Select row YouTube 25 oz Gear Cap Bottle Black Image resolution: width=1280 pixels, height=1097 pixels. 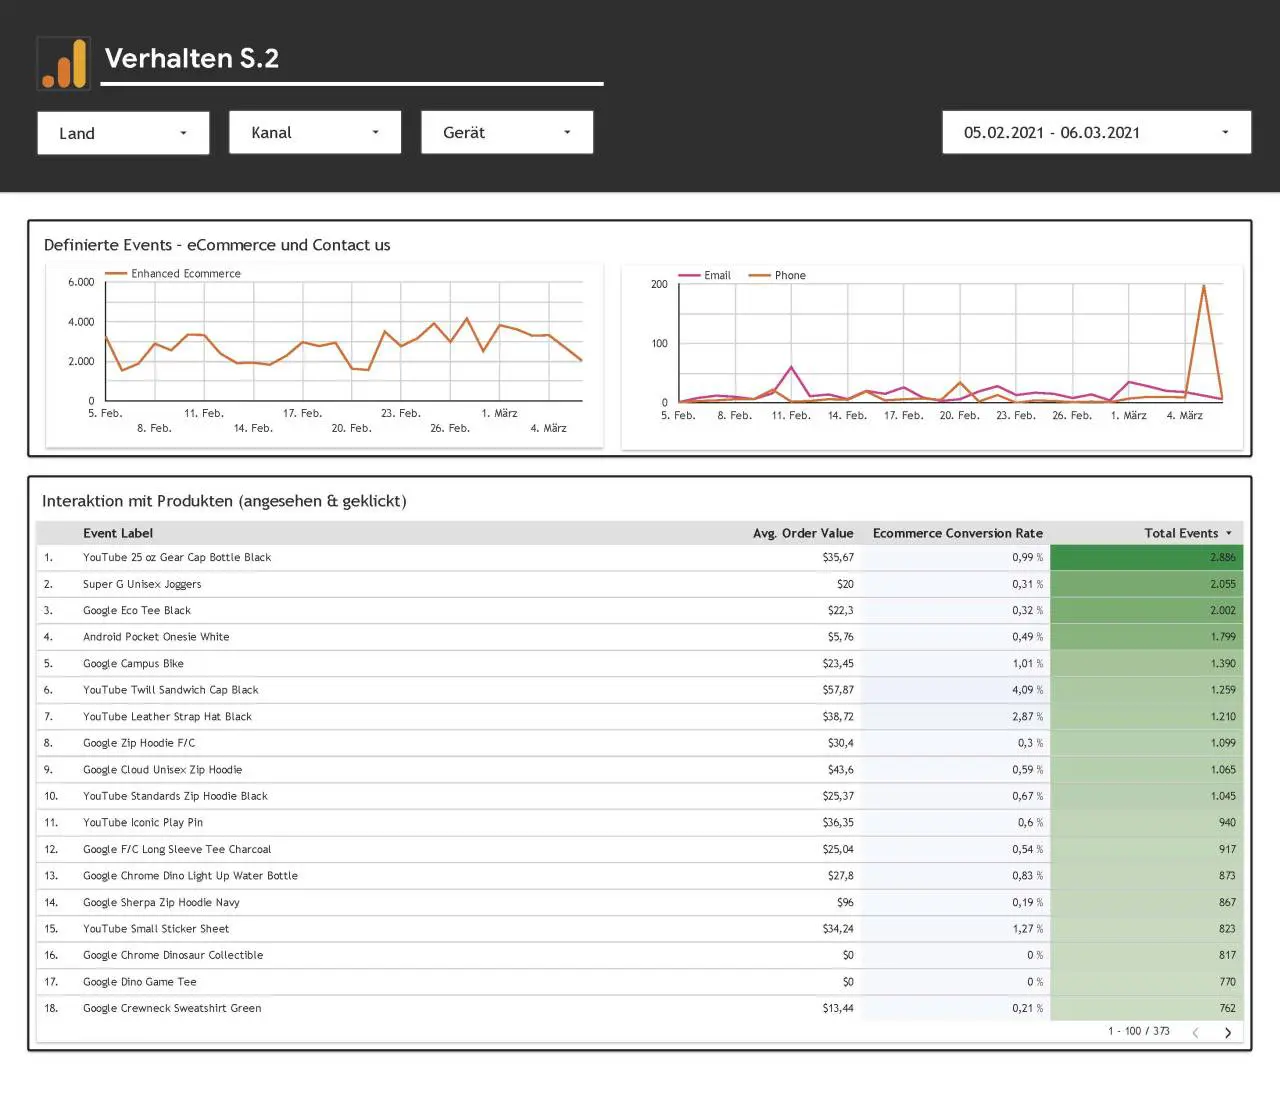point(640,557)
